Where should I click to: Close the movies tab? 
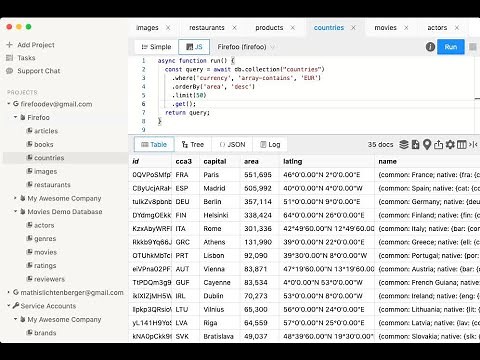(406, 28)
